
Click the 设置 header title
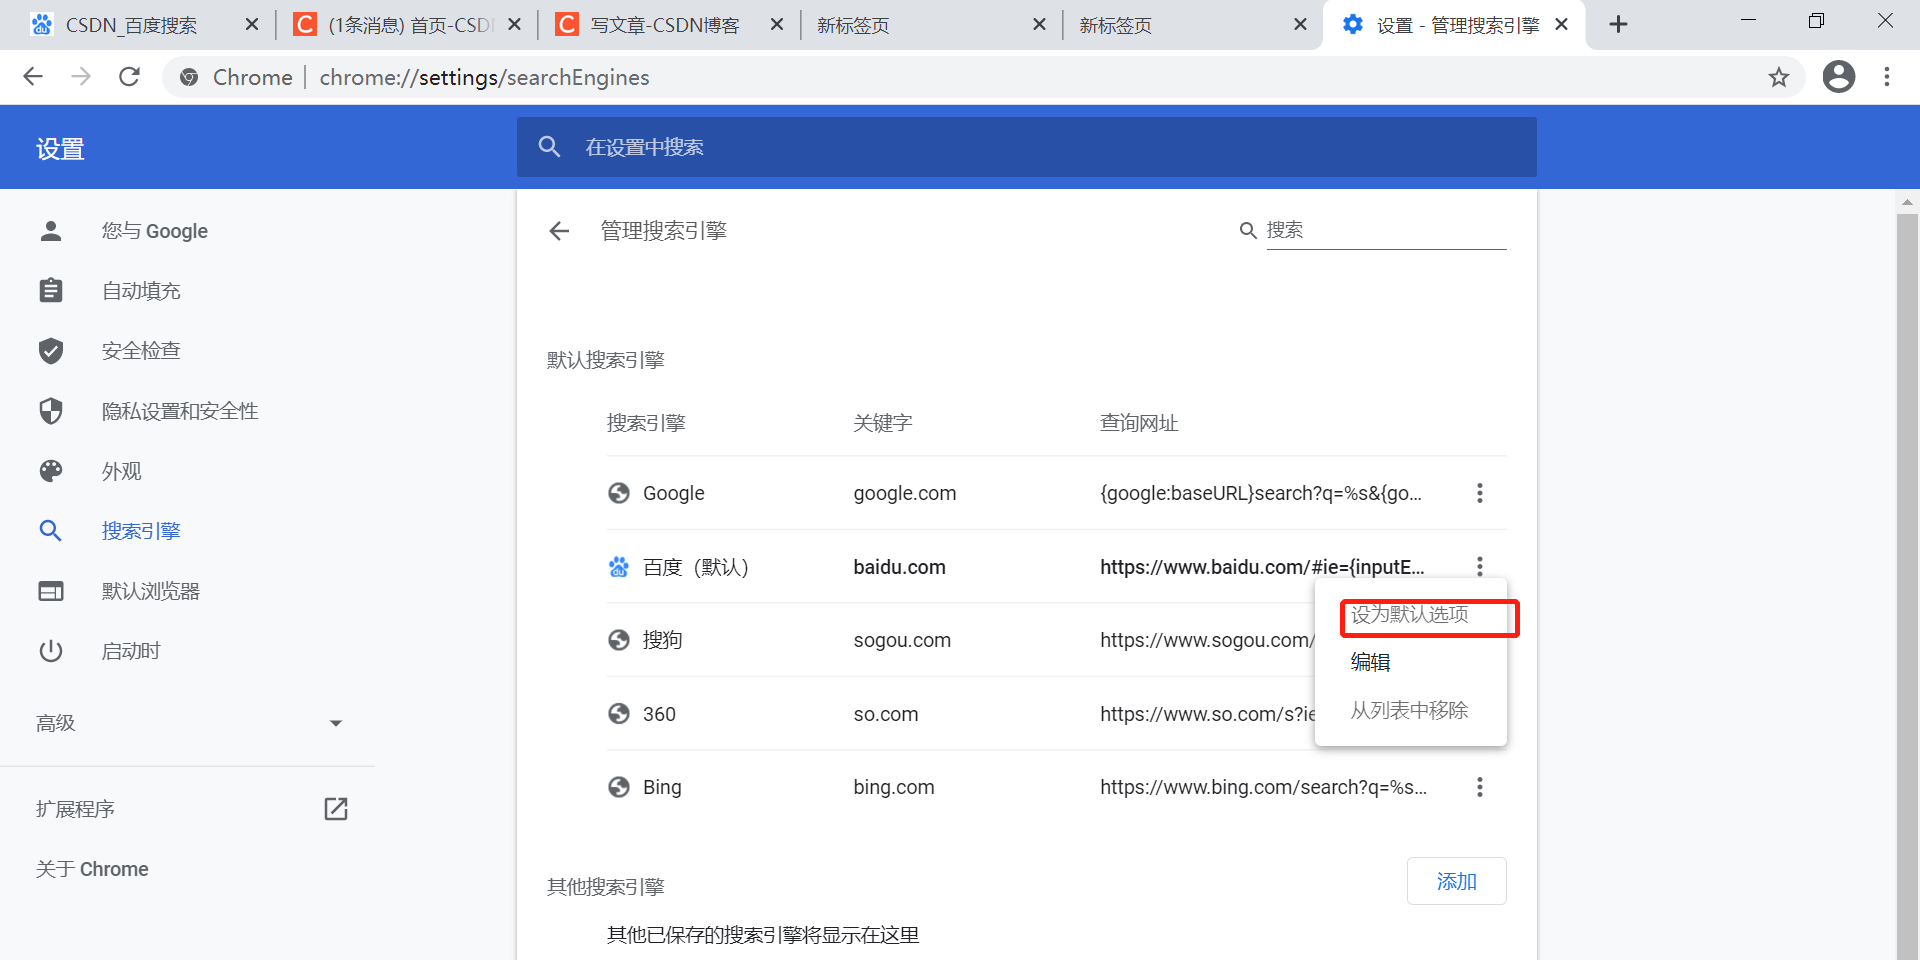point(60,149)
